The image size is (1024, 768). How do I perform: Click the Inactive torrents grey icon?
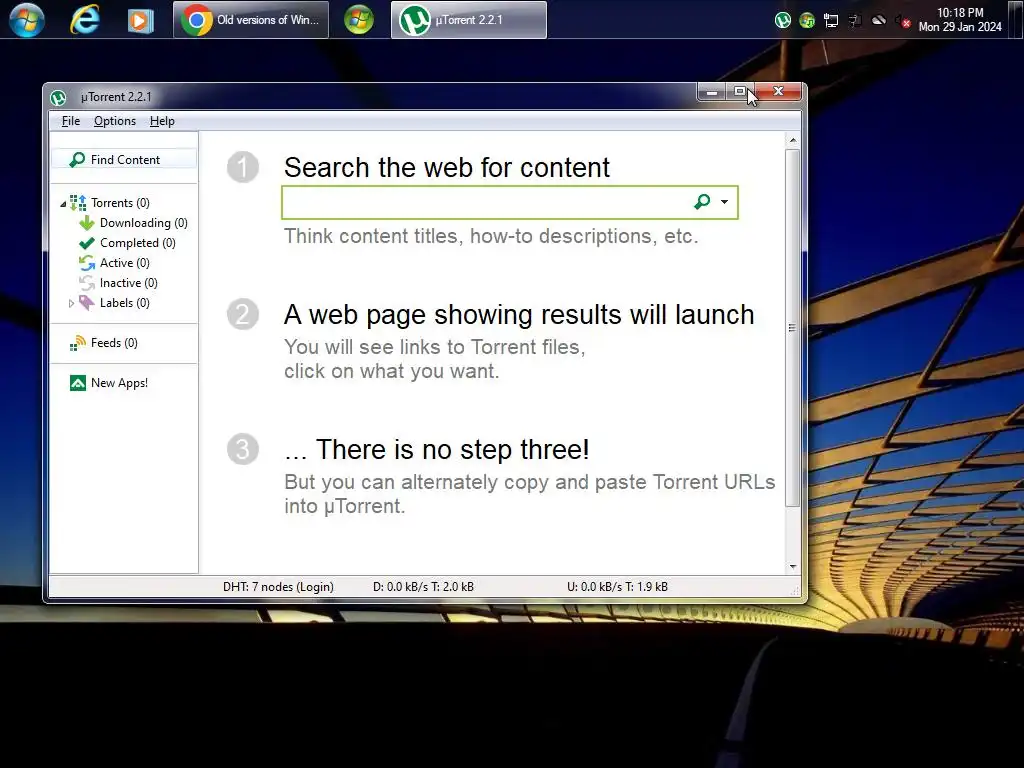[86, 283]
